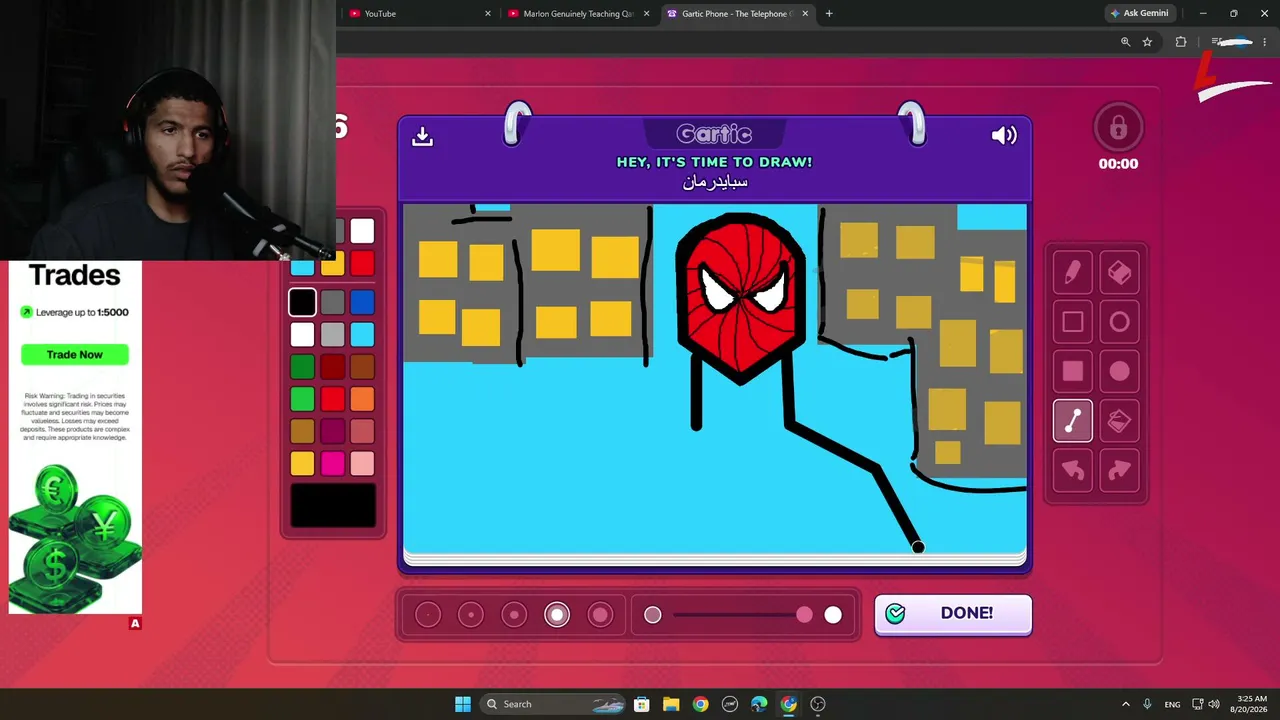The image size is (1280, 720).
Task: Expand the system tray hidden icons
Action: click(1125, 704)
